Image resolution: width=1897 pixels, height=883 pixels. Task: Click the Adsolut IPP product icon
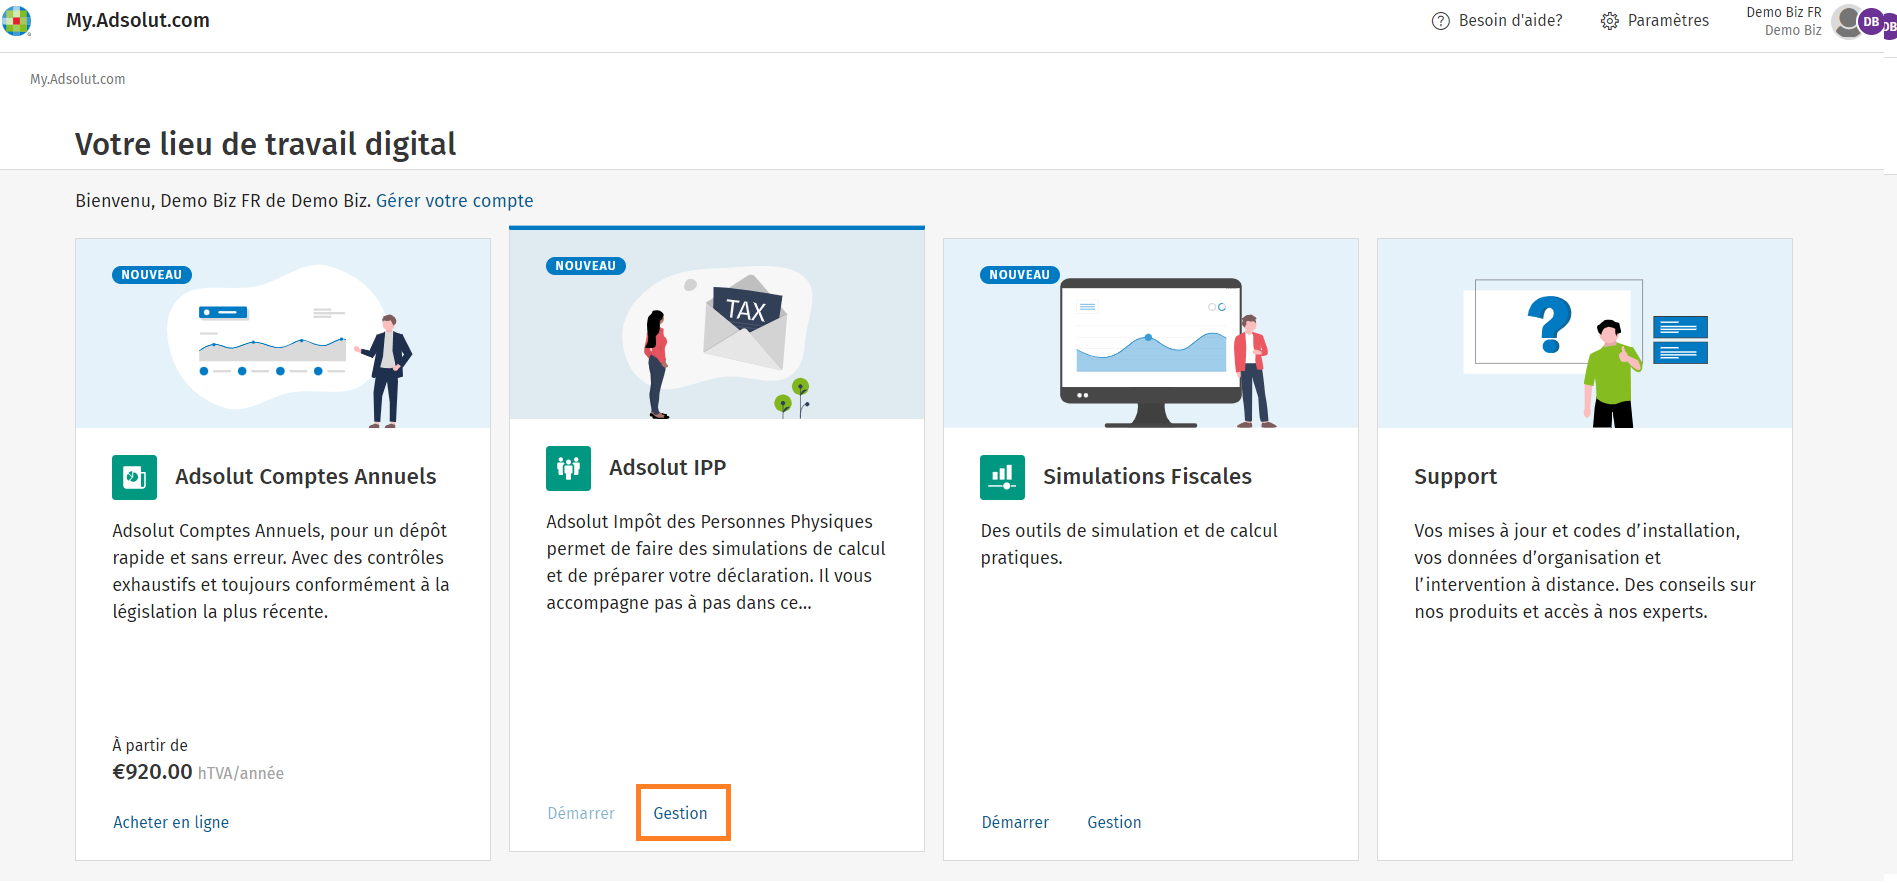pos(568,468)
